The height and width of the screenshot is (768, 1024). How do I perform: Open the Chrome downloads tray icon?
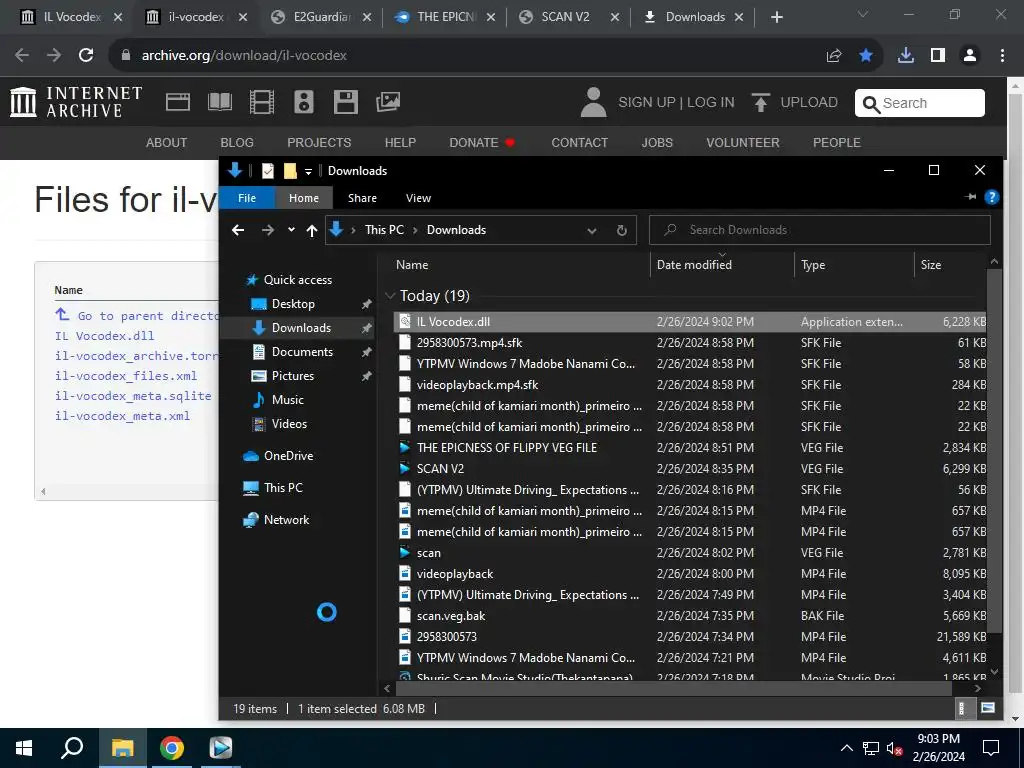point(906,56)
